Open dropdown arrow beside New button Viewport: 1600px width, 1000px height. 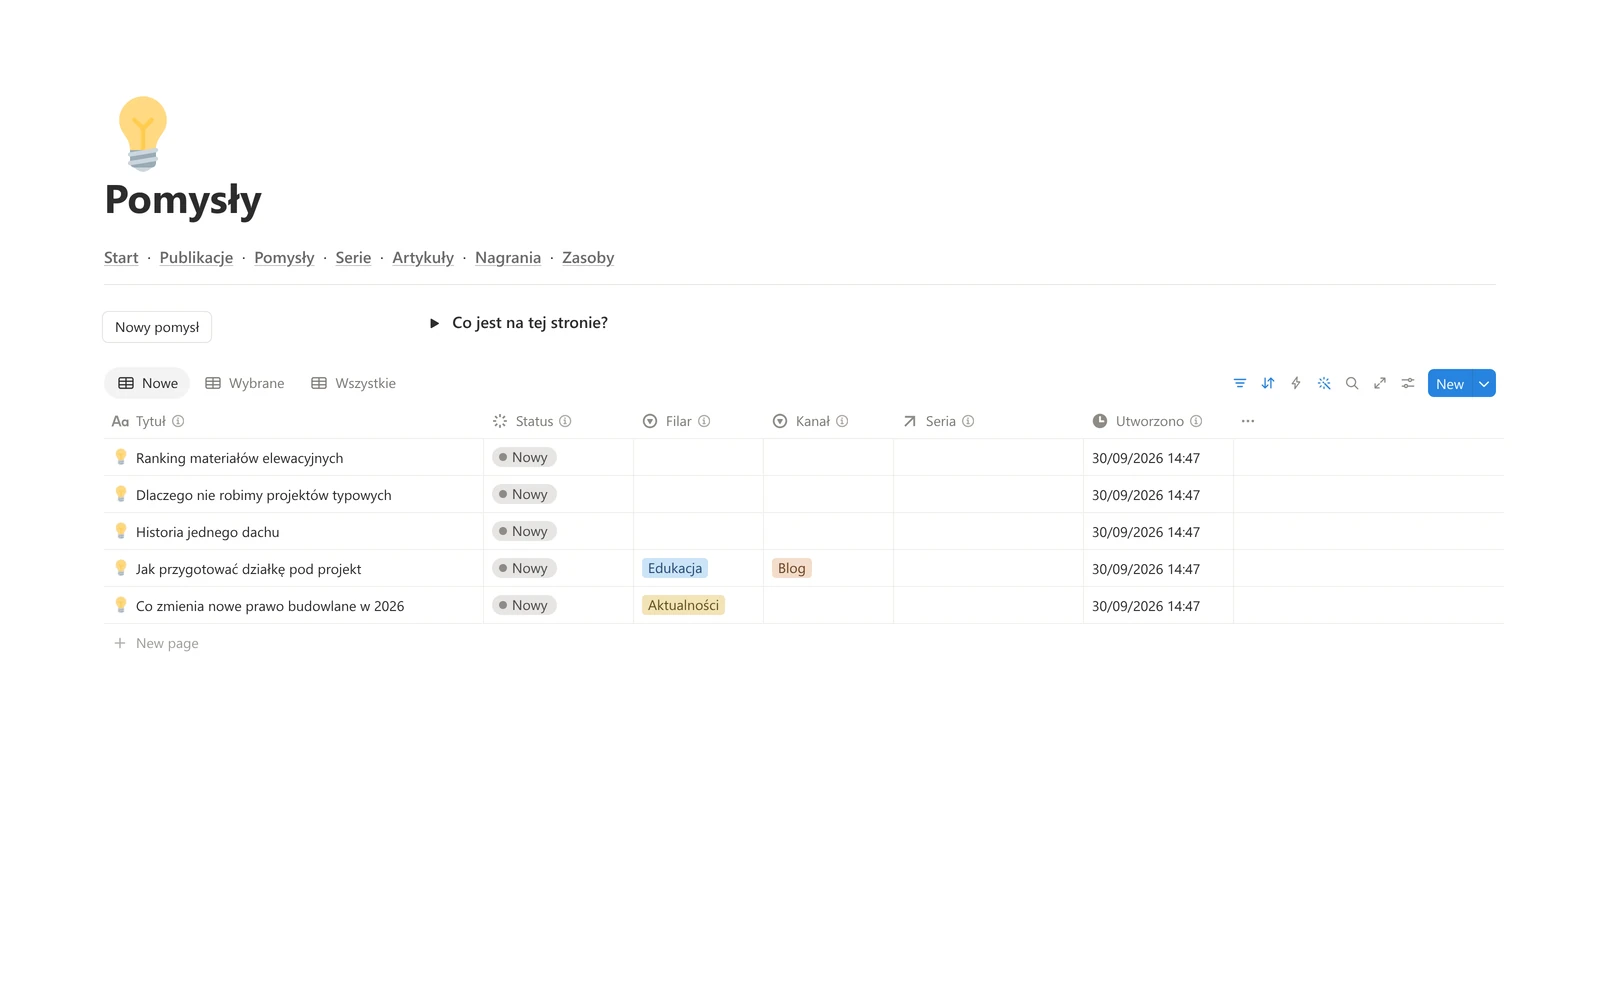(x=1484, y=383)
